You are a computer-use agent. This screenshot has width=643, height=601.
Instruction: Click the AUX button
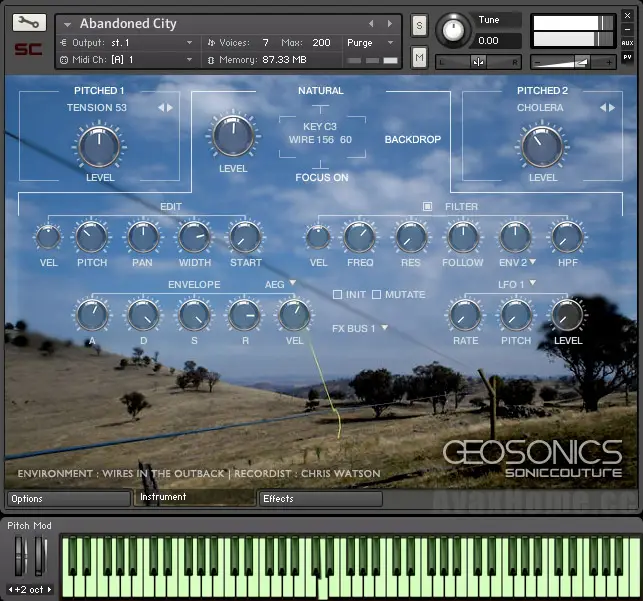click(627, 43)
